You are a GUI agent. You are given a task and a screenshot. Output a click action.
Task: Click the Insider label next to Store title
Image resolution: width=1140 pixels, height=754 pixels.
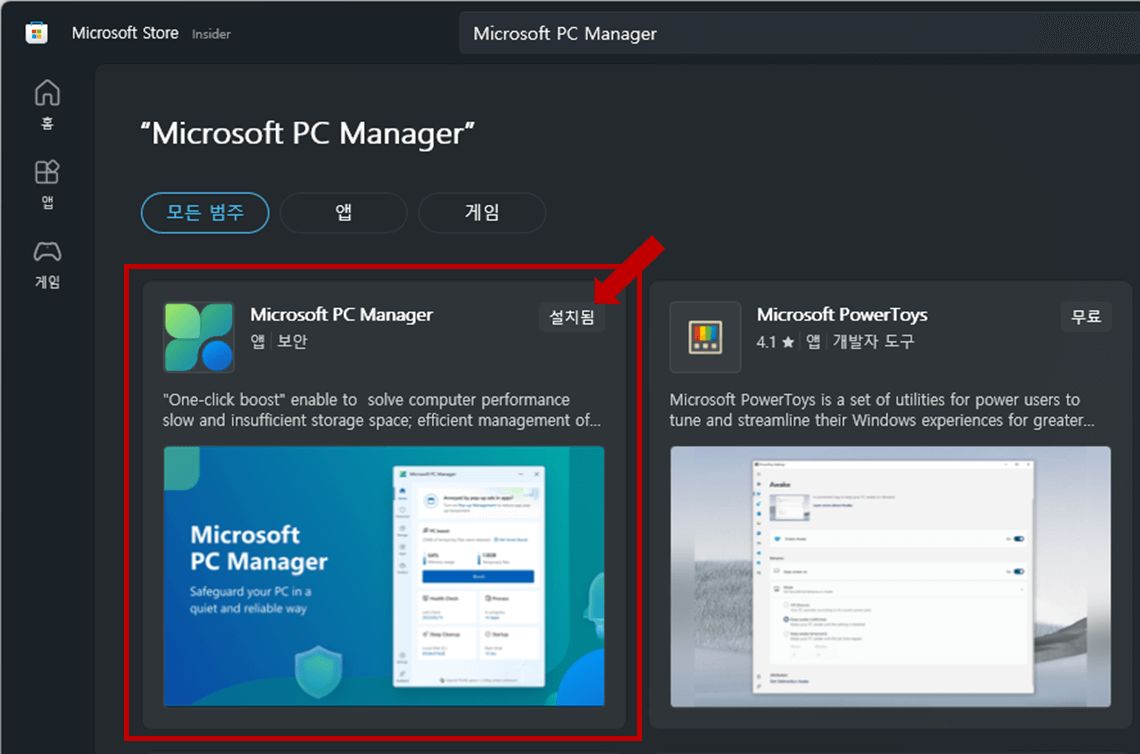click(x=211, y=34)
